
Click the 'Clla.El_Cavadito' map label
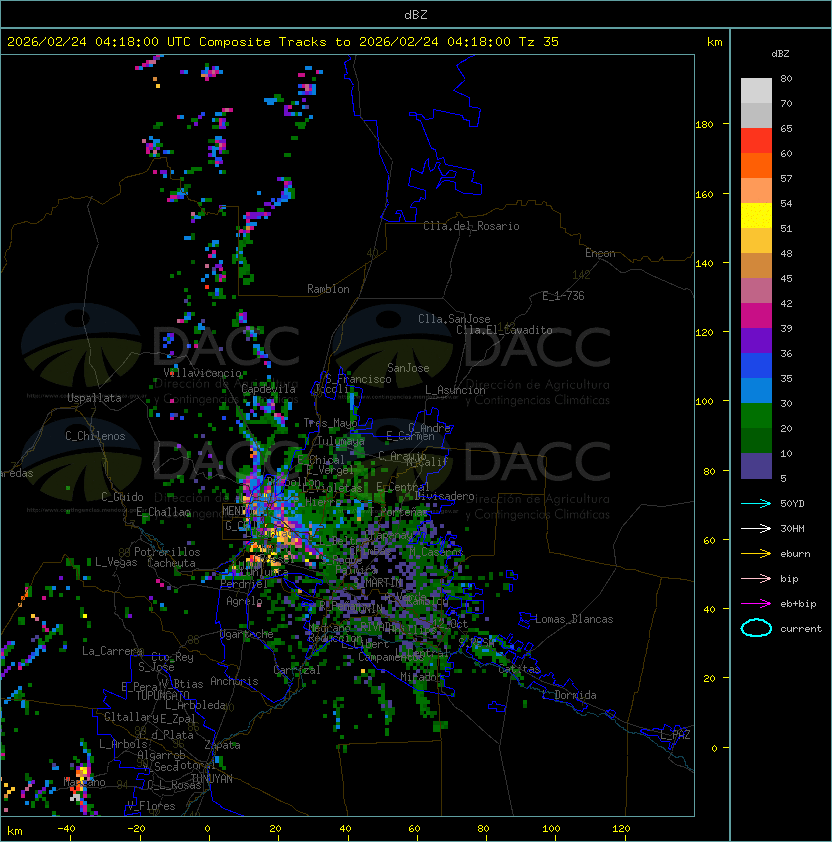pyautogui.click(x=504, y=330)
